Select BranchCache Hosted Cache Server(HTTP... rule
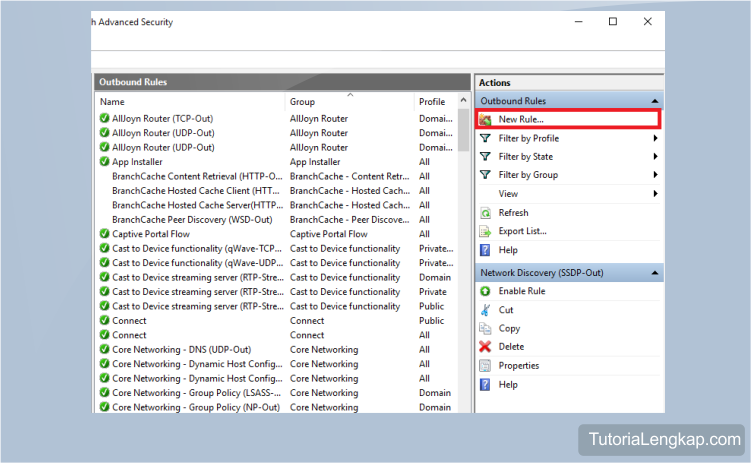Screen dimensions: 751x463 pos(276,205)
